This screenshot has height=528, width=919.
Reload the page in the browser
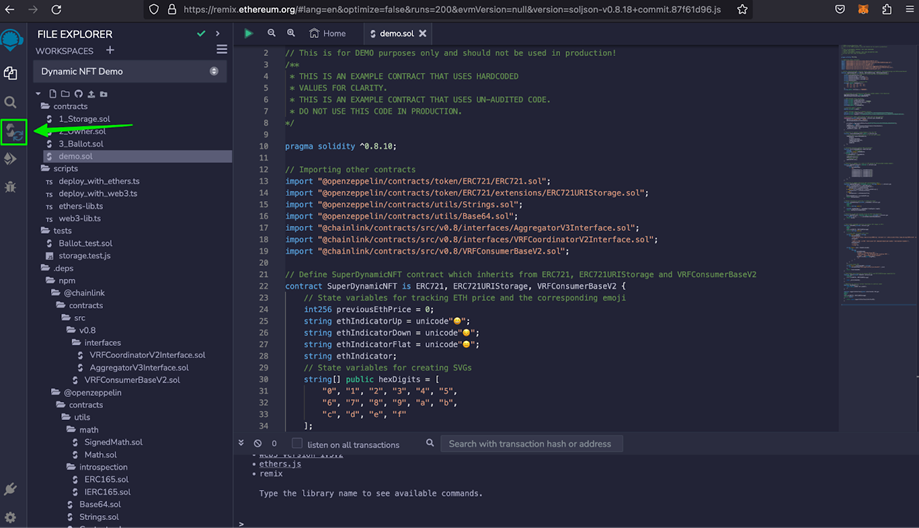point(56,9)
